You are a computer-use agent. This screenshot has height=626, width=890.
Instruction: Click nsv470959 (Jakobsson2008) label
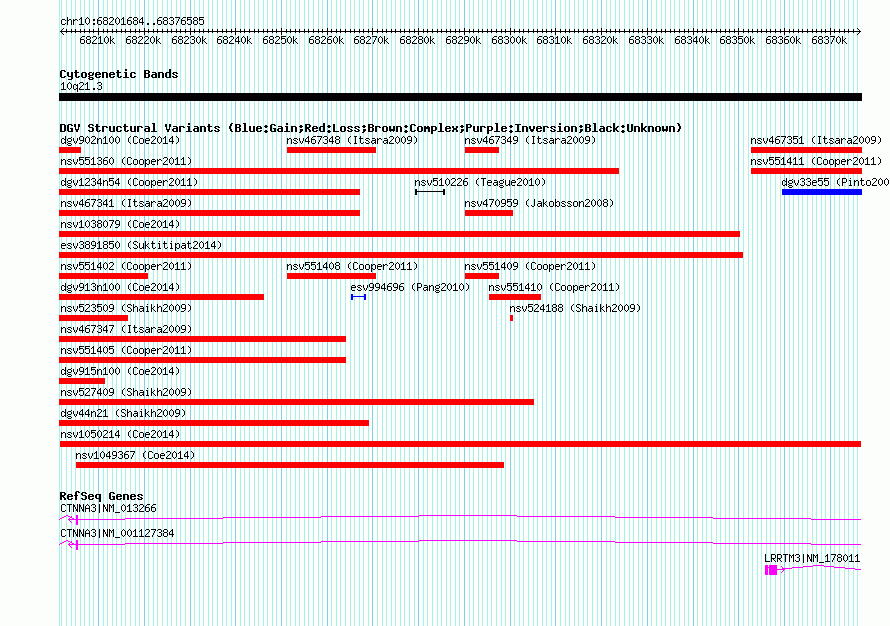pyautogui.click(x=539, y=204)
